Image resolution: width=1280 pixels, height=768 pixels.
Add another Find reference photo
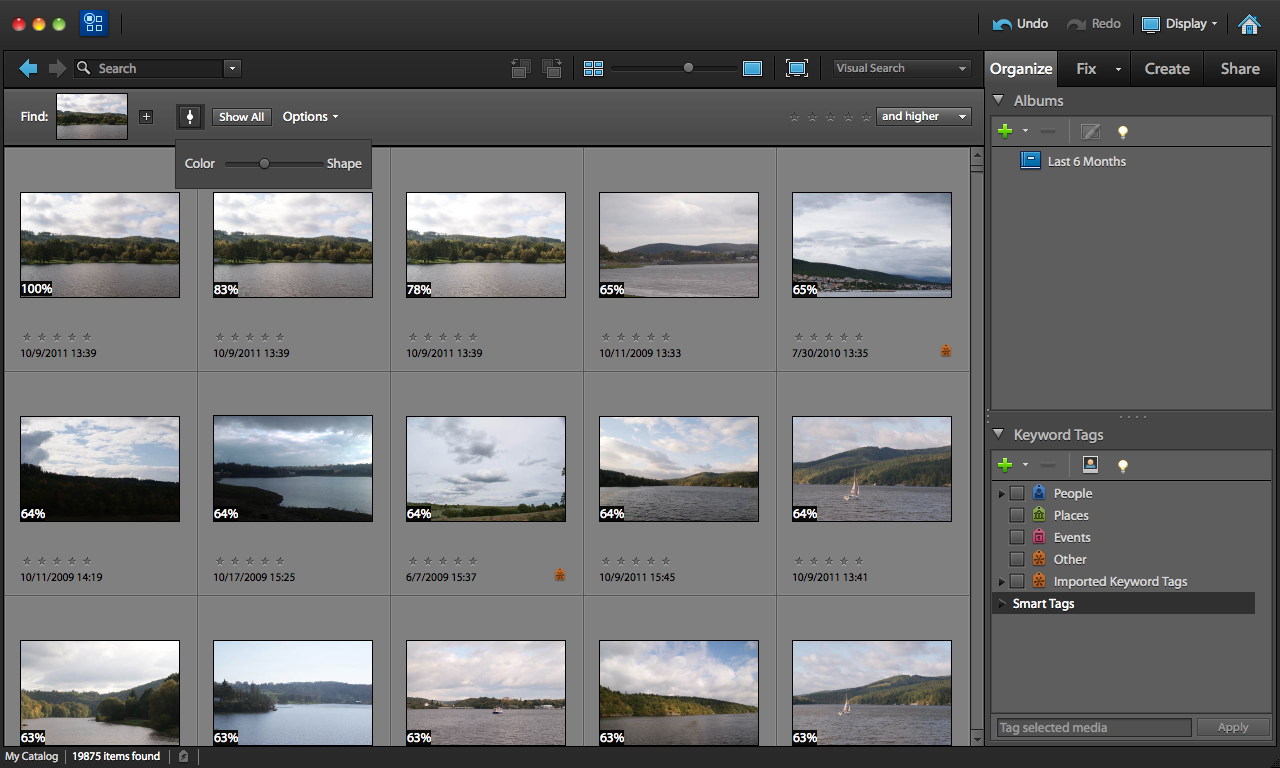(x=146, y=117)
